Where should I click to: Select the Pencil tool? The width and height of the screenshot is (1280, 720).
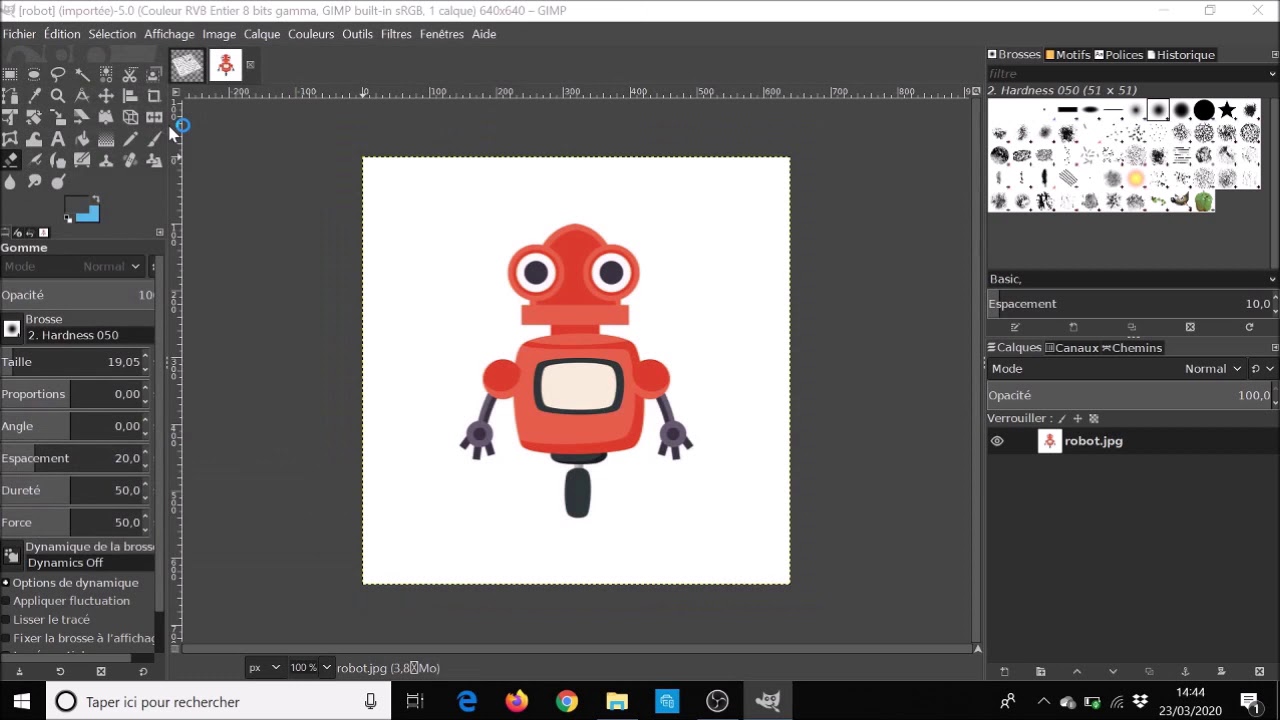pyautogui.click(x=130, y=139)
